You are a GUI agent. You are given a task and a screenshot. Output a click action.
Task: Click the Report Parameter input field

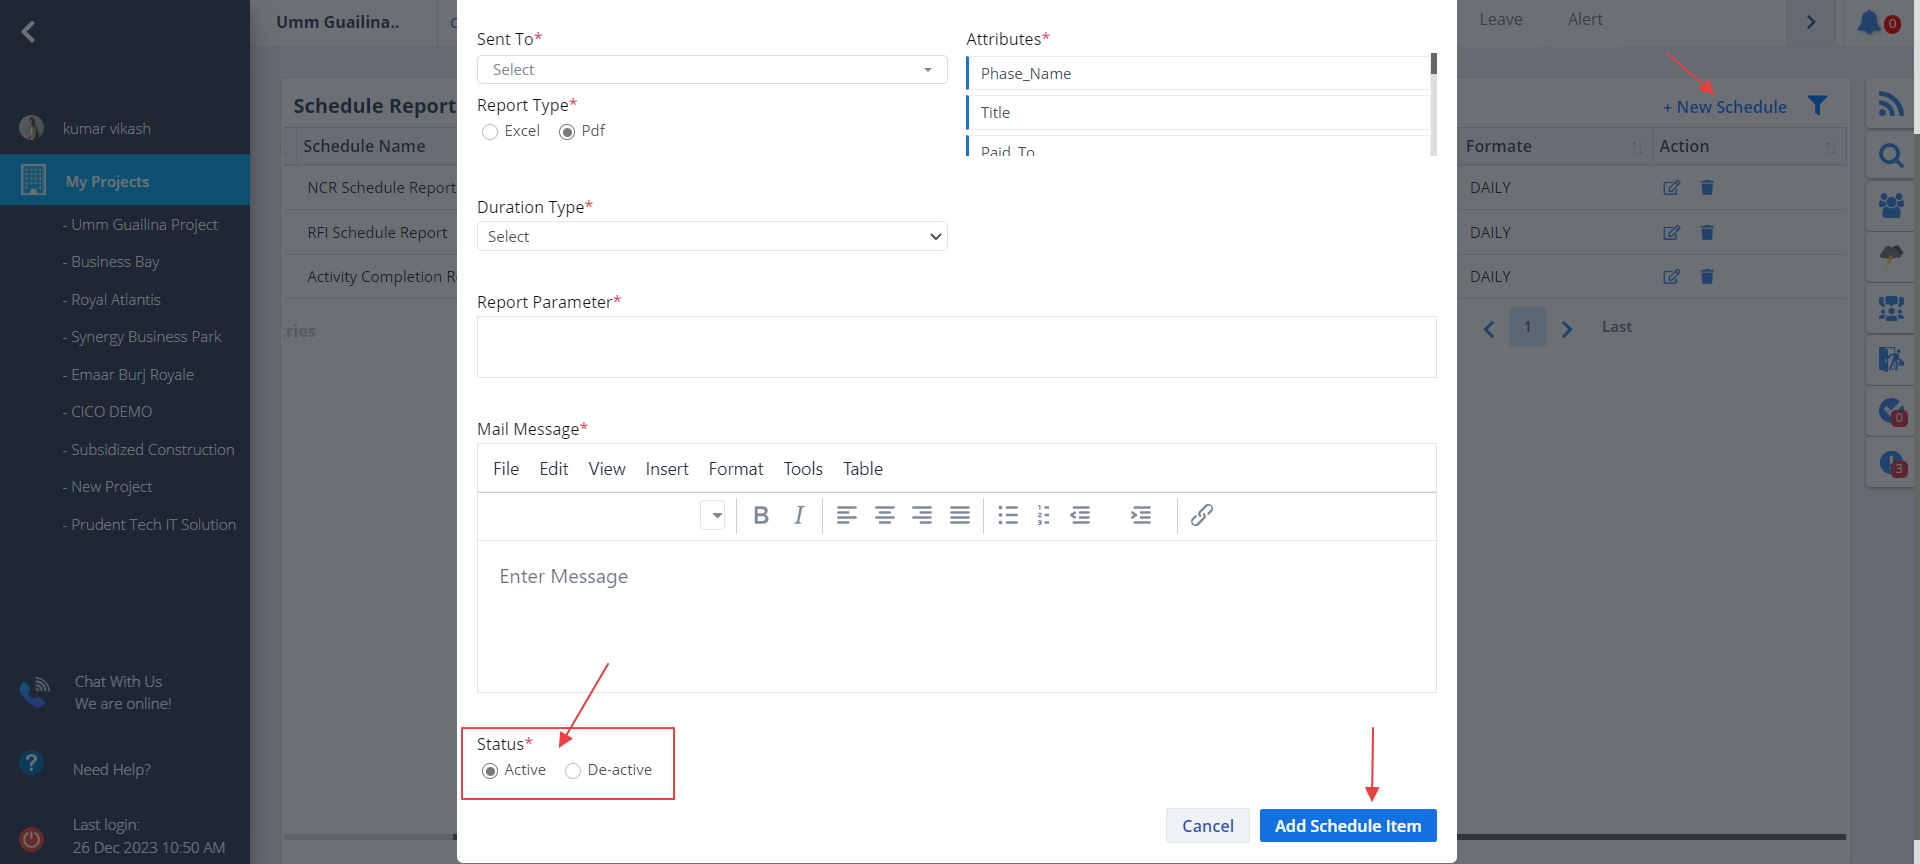[957, 347]
